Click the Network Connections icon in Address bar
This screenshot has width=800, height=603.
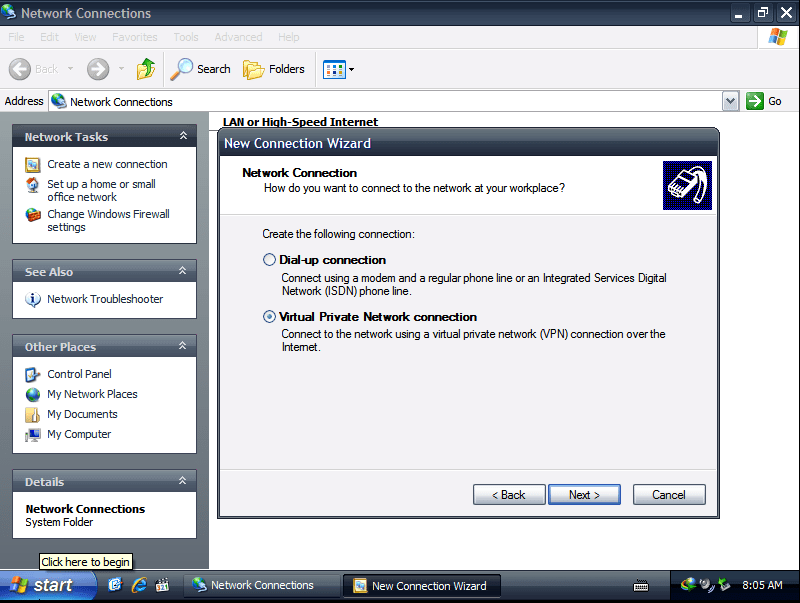(x=59, y=101)
